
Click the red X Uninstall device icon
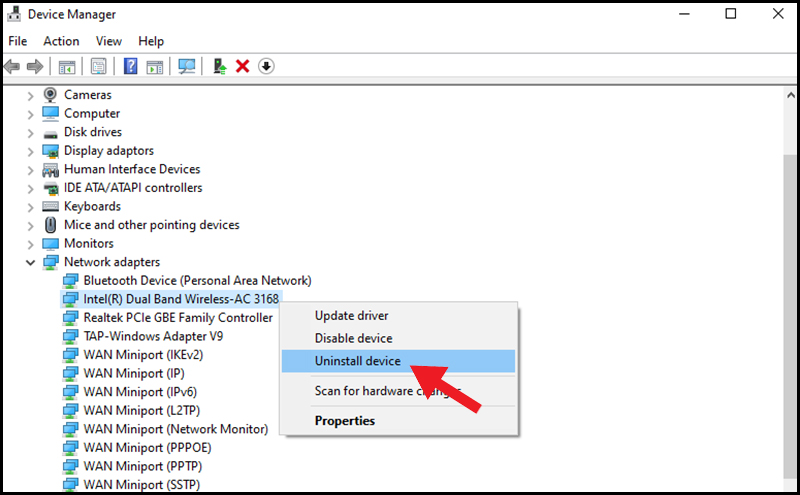pos(242,66)
